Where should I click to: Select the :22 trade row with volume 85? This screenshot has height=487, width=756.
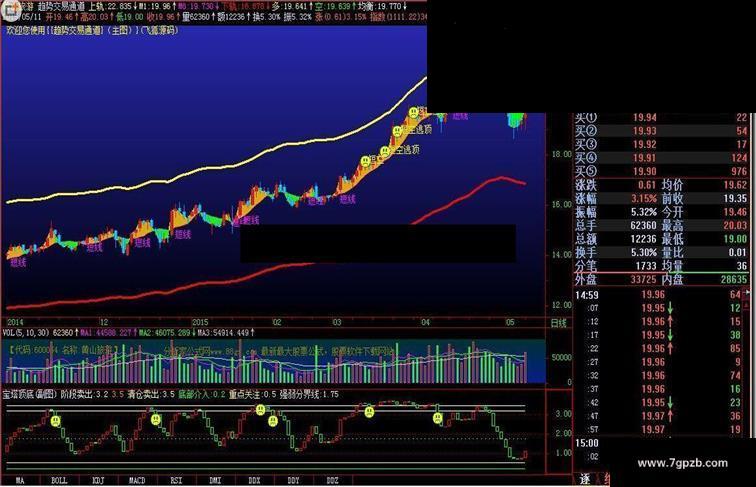659,349
